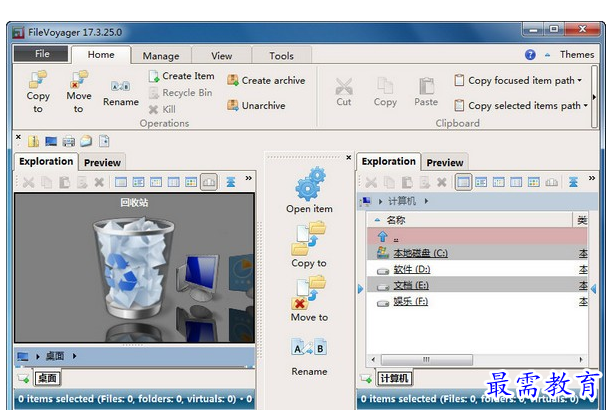Collapse ribbon with arrow beside Themes

[x=548, y=55]
